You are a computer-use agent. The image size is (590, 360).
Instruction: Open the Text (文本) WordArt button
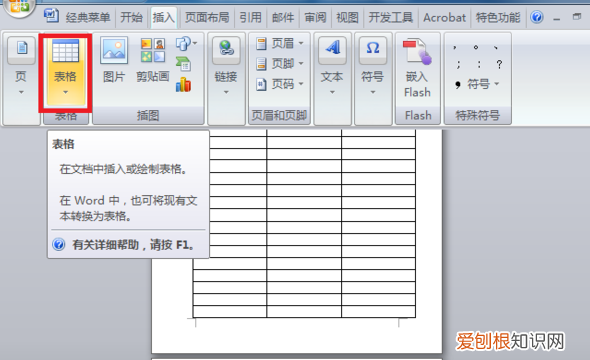[332, 65]
